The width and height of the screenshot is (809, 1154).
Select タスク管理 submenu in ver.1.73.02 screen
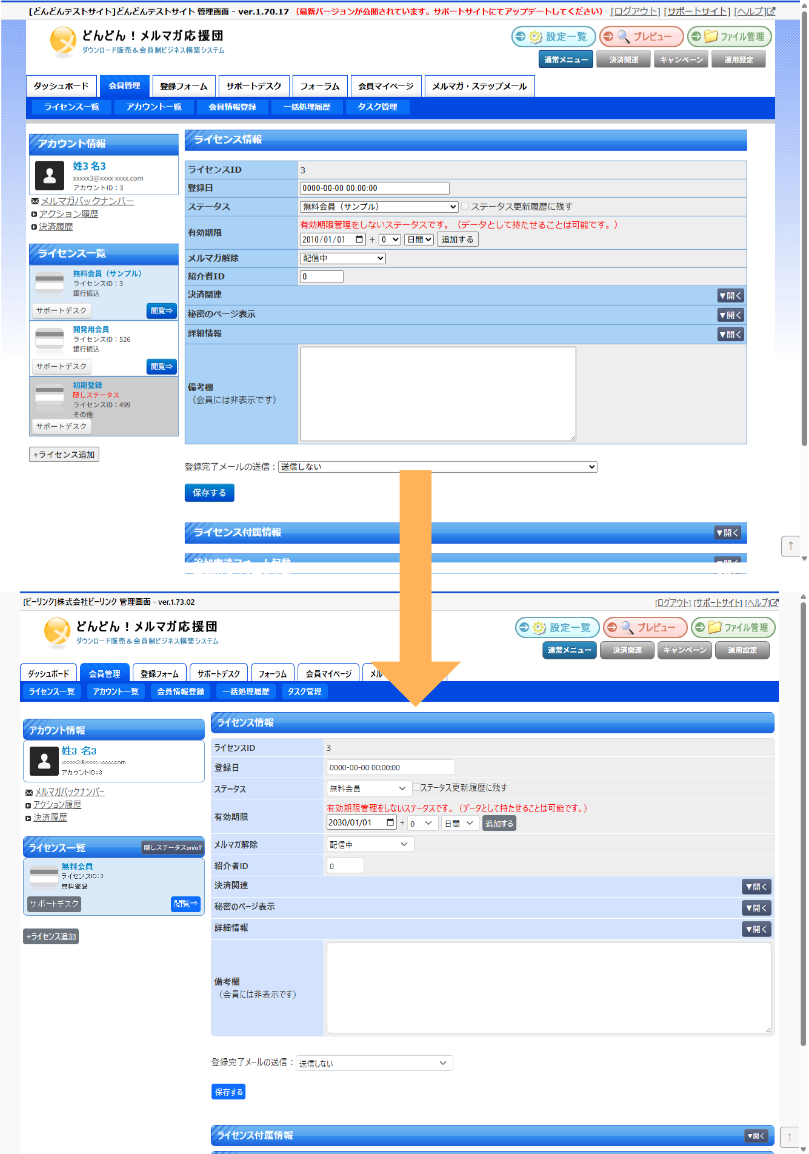pos(304,691)
